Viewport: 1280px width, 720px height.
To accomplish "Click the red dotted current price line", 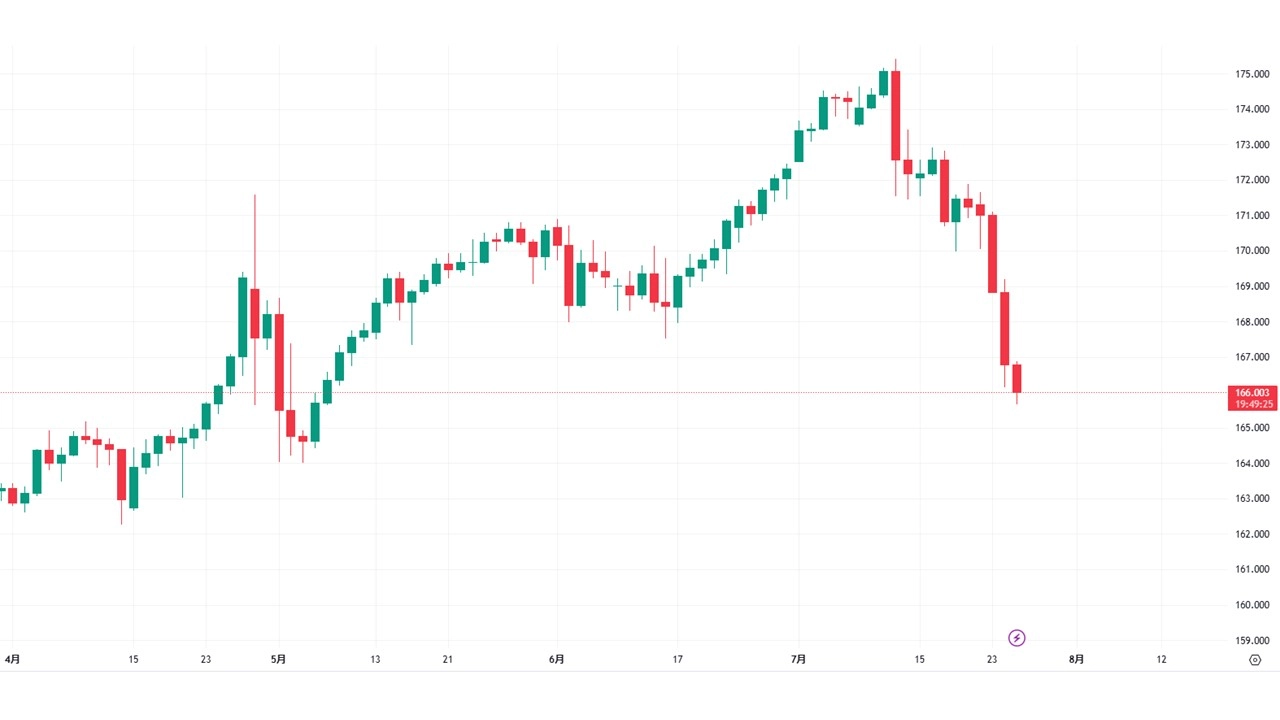I will (600, 392).
